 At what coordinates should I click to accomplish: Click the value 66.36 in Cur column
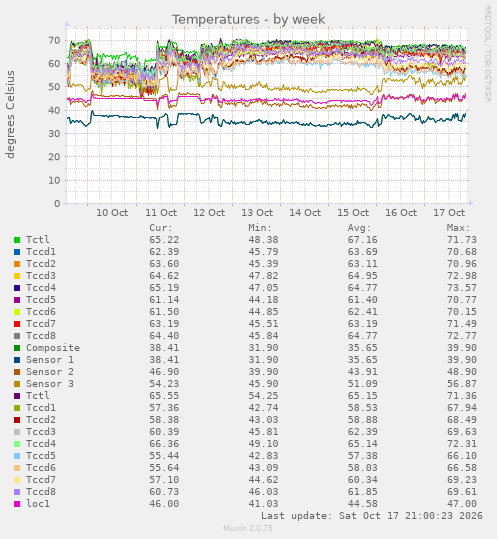point(164,444)
